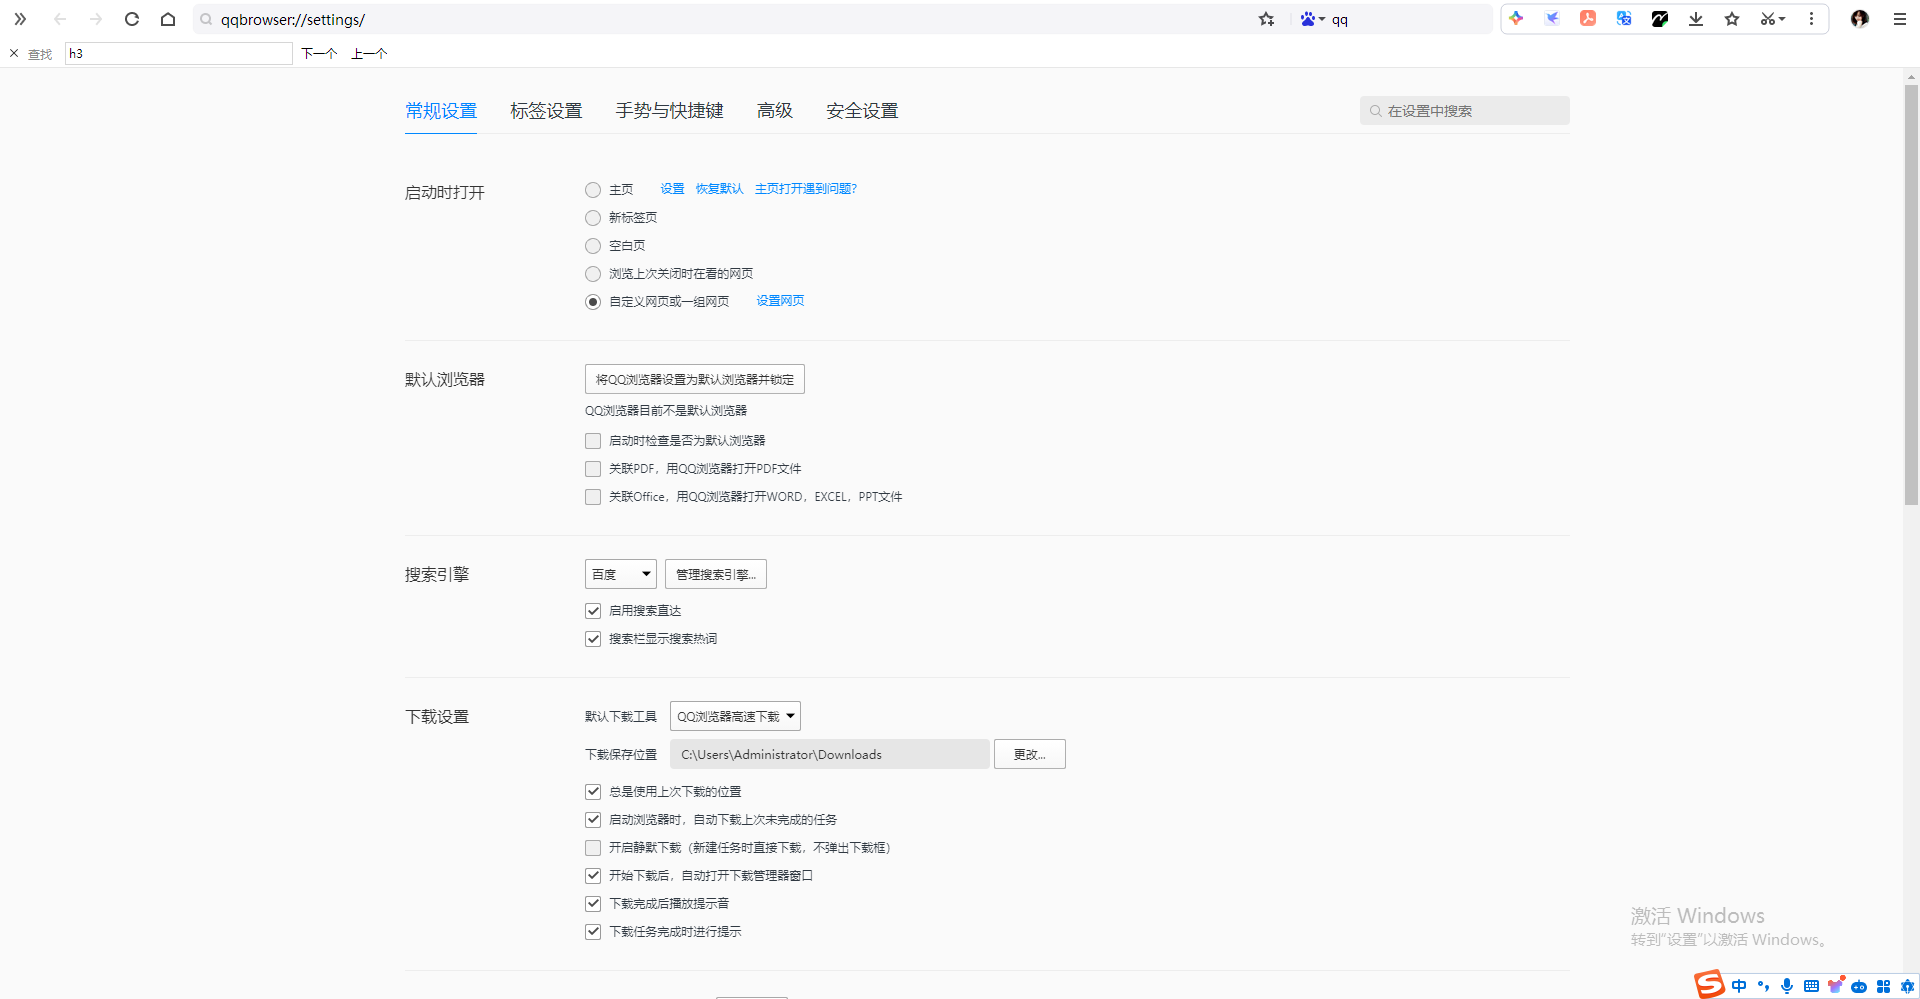Switch to the 常规设置 tab
Image resolution: width=1920 pixels, height=999 pixels.
click(x=441, y=111)
